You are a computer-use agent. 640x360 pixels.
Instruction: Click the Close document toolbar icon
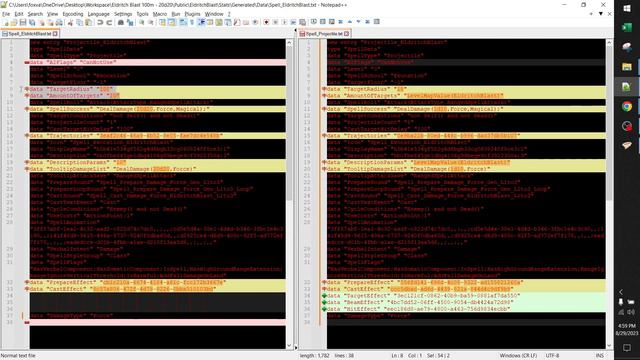pyautogui.click(x=42, y=22)
